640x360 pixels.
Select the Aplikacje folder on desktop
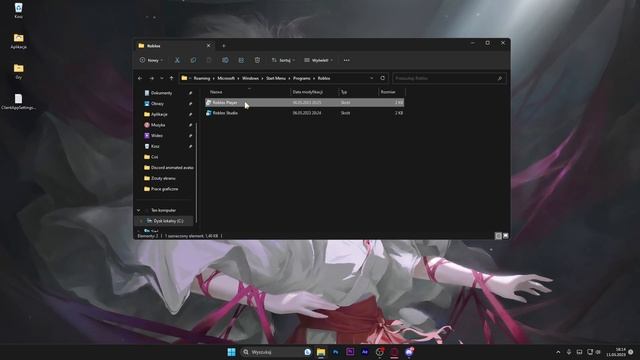pyautogui.click(x=18, y=41)
